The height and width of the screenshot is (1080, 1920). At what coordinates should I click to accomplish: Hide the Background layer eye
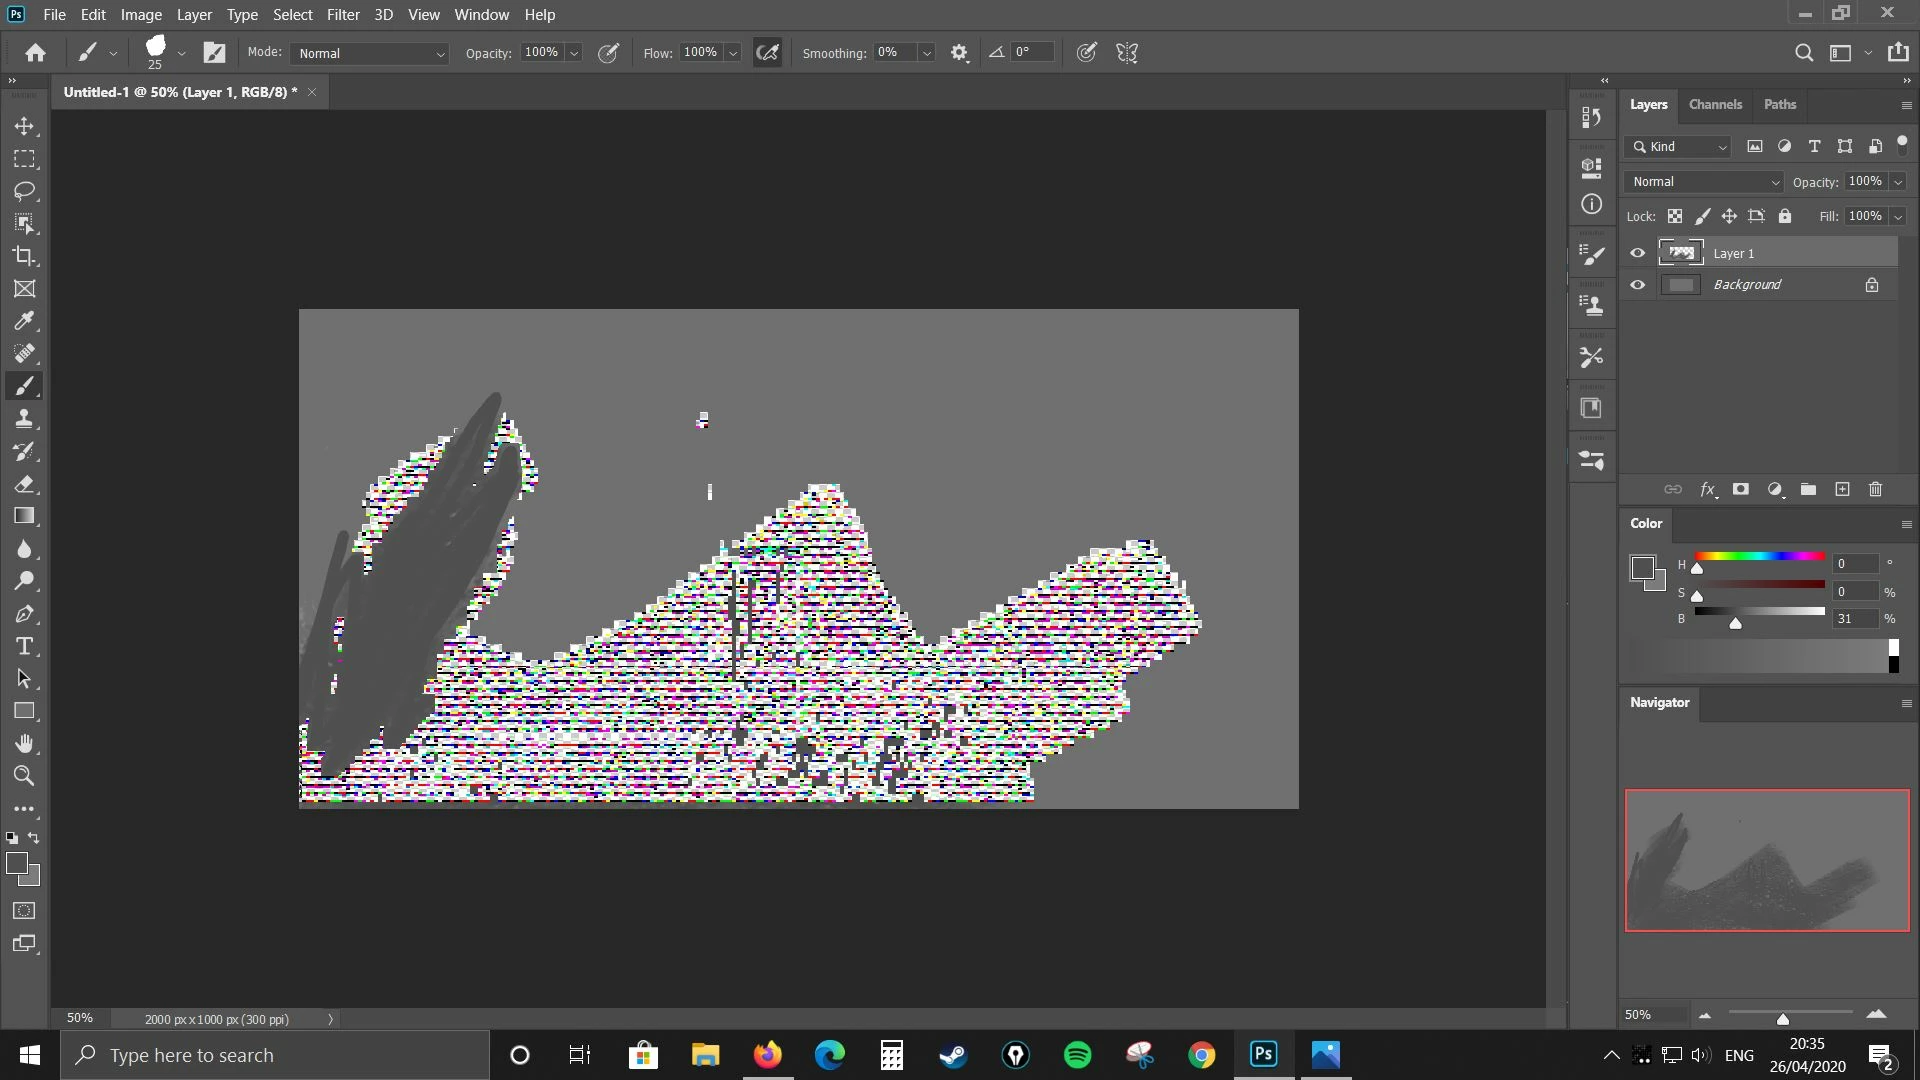(x=1637, y=285)
